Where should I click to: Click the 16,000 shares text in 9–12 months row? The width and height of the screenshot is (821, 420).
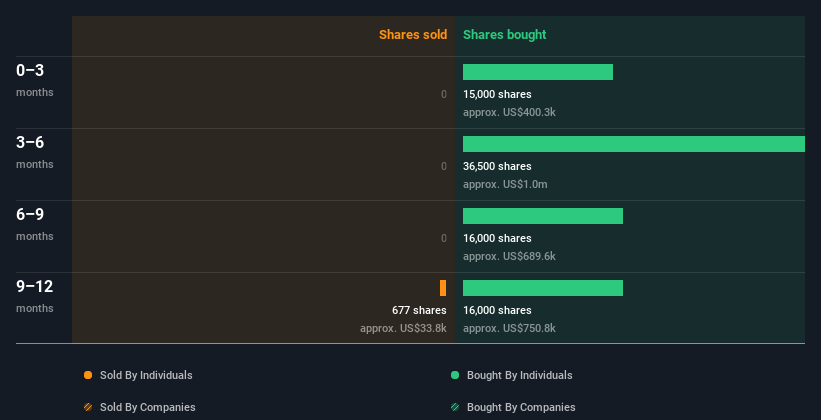(497, 310)
